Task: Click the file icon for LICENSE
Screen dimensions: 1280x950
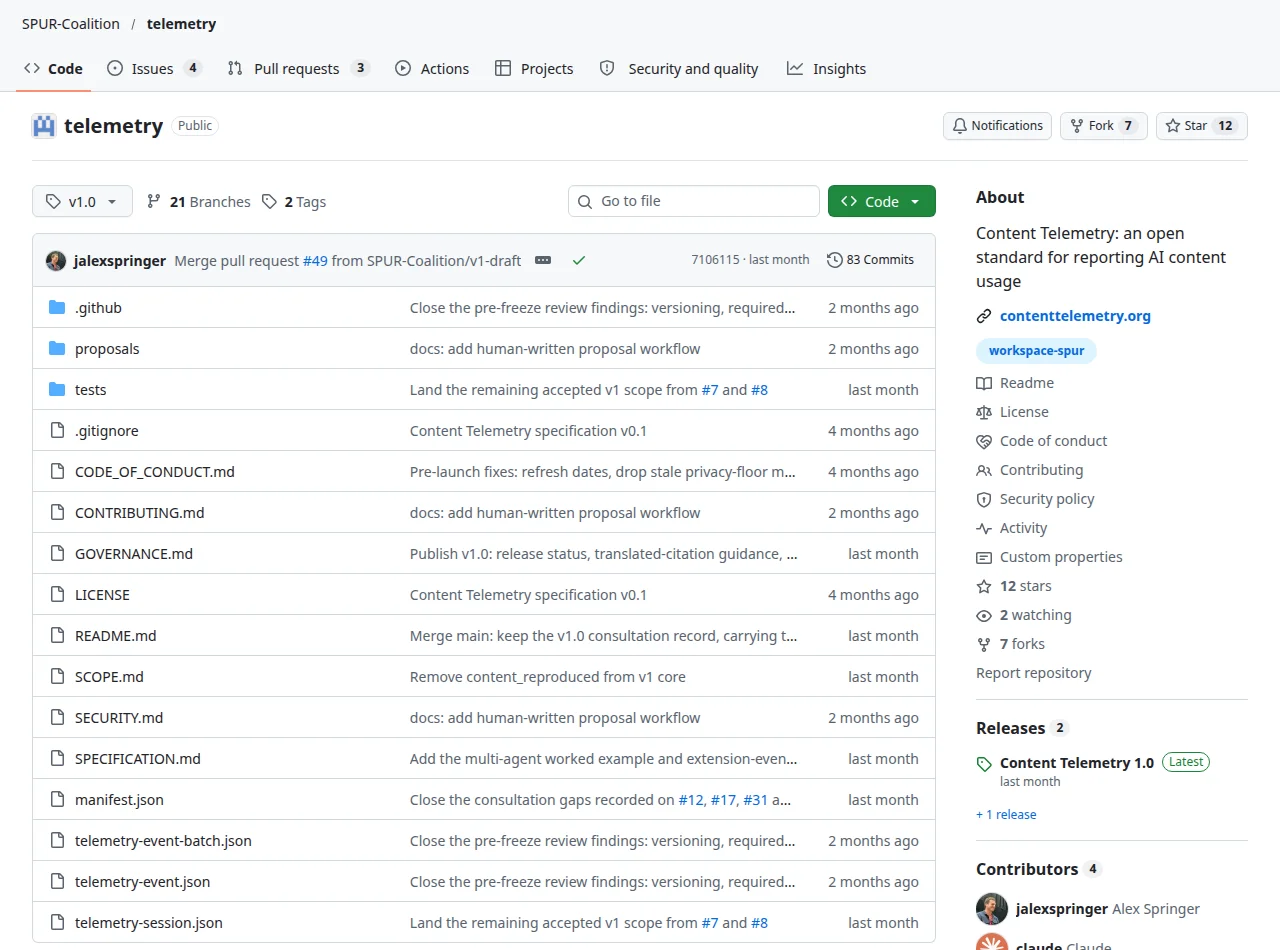Action: point(57,595)
